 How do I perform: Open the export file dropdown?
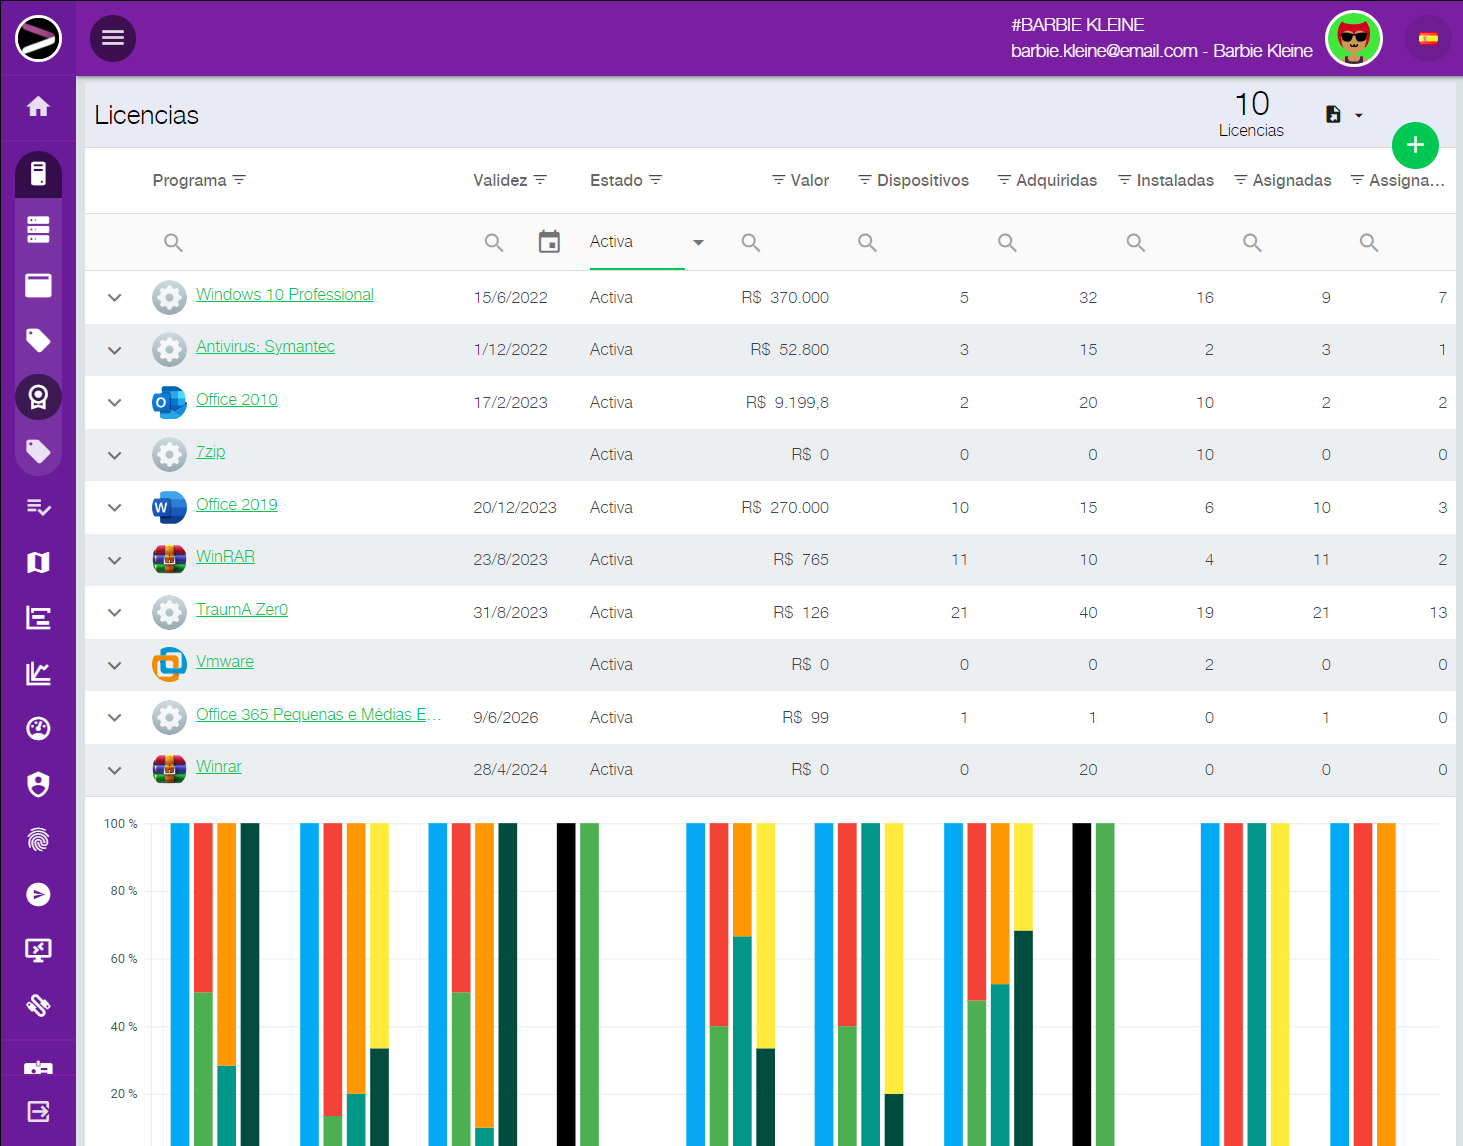tap(1343, 115)
